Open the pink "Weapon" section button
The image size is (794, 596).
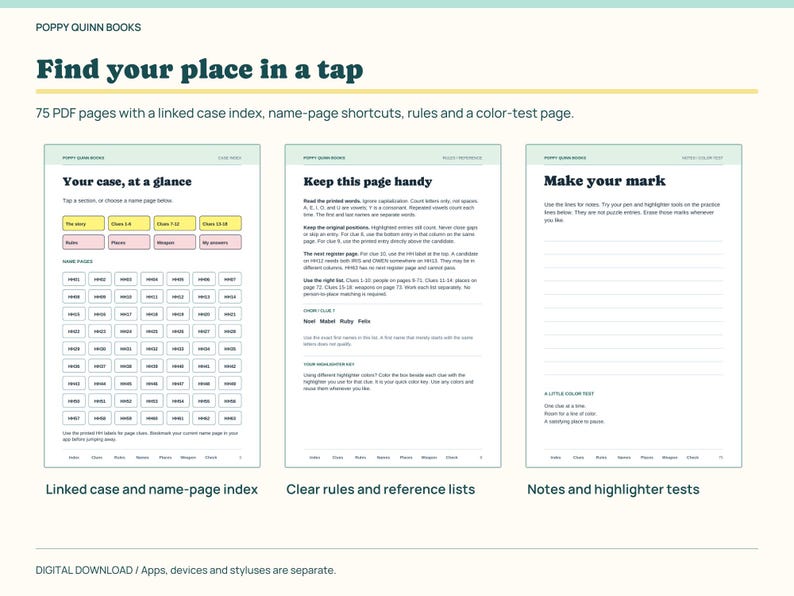(x=175, y=242)
